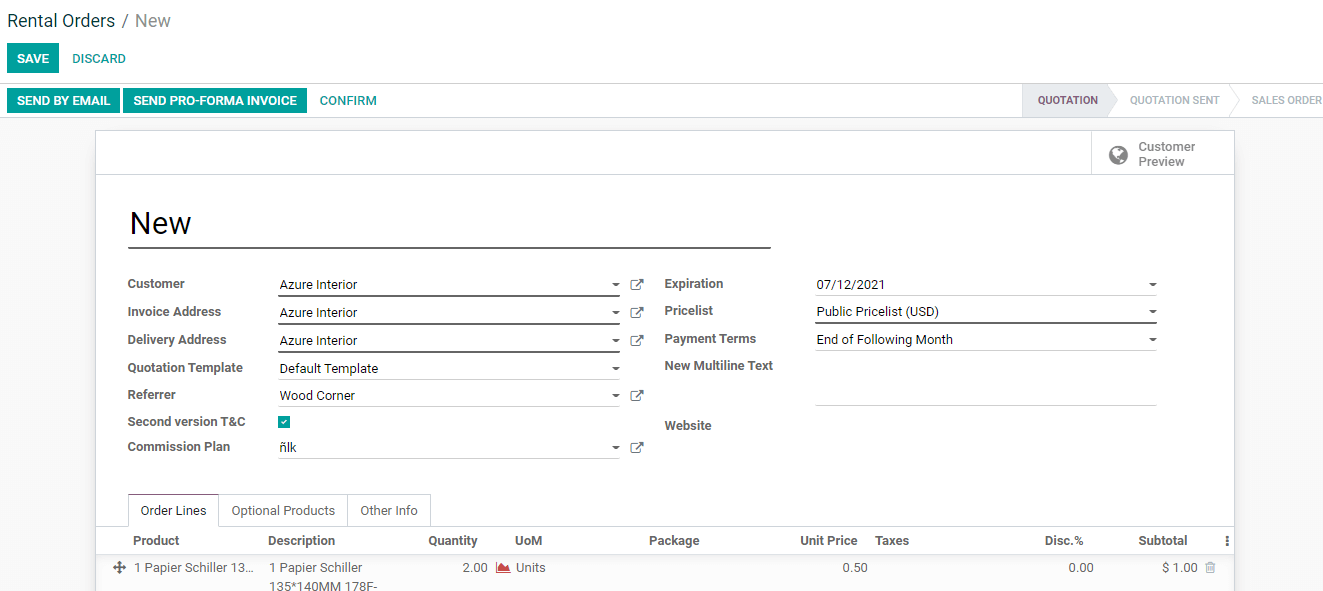Switch to the Order Lines tab
Screen dimensions: 1323x591
tap(173, 510)
